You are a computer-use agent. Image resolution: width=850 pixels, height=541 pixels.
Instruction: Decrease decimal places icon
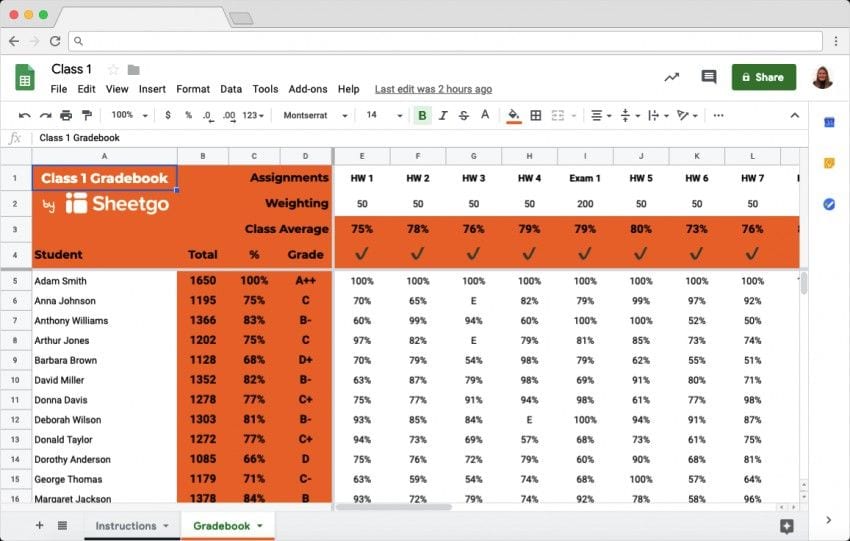point(208,115)
